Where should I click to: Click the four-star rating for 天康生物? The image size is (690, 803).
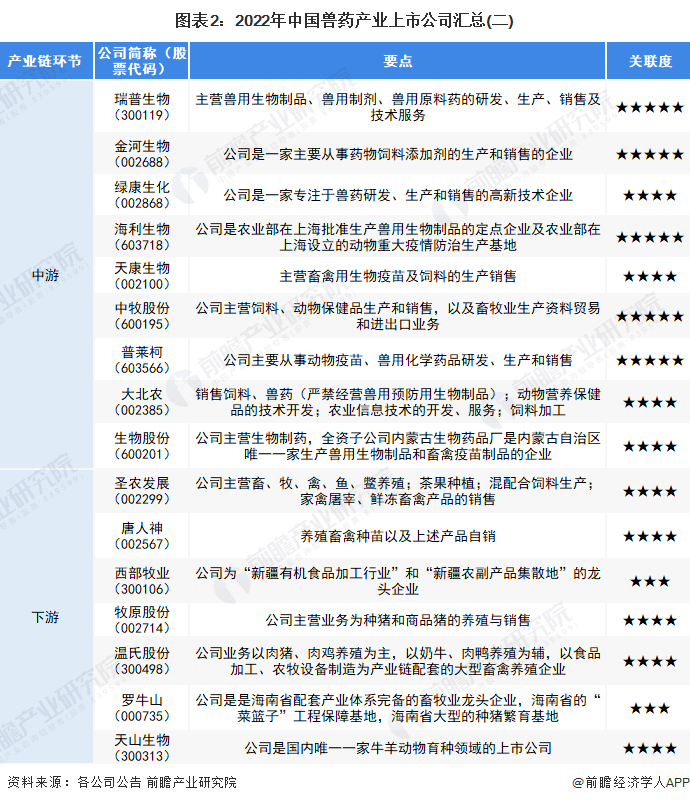(650, 277)
